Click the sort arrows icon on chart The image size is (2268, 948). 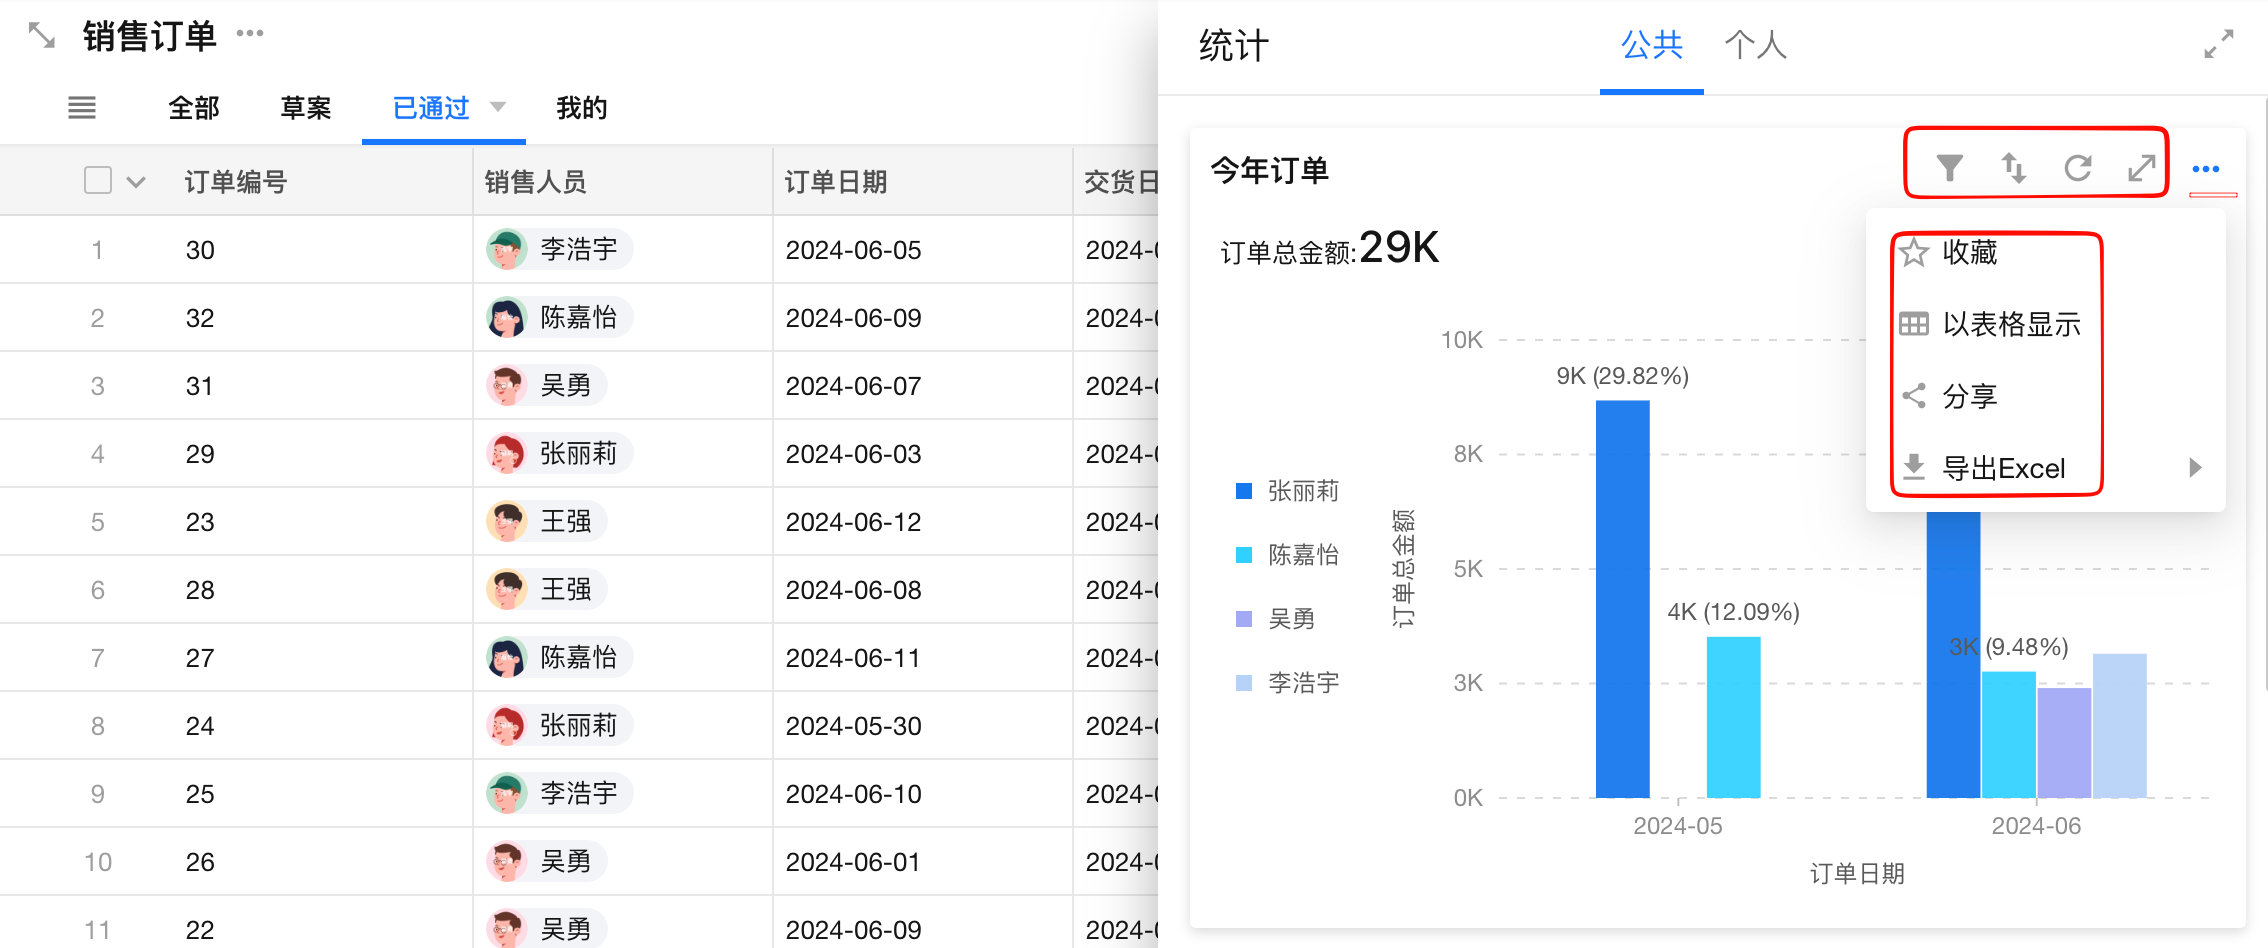click(2013, 168)
